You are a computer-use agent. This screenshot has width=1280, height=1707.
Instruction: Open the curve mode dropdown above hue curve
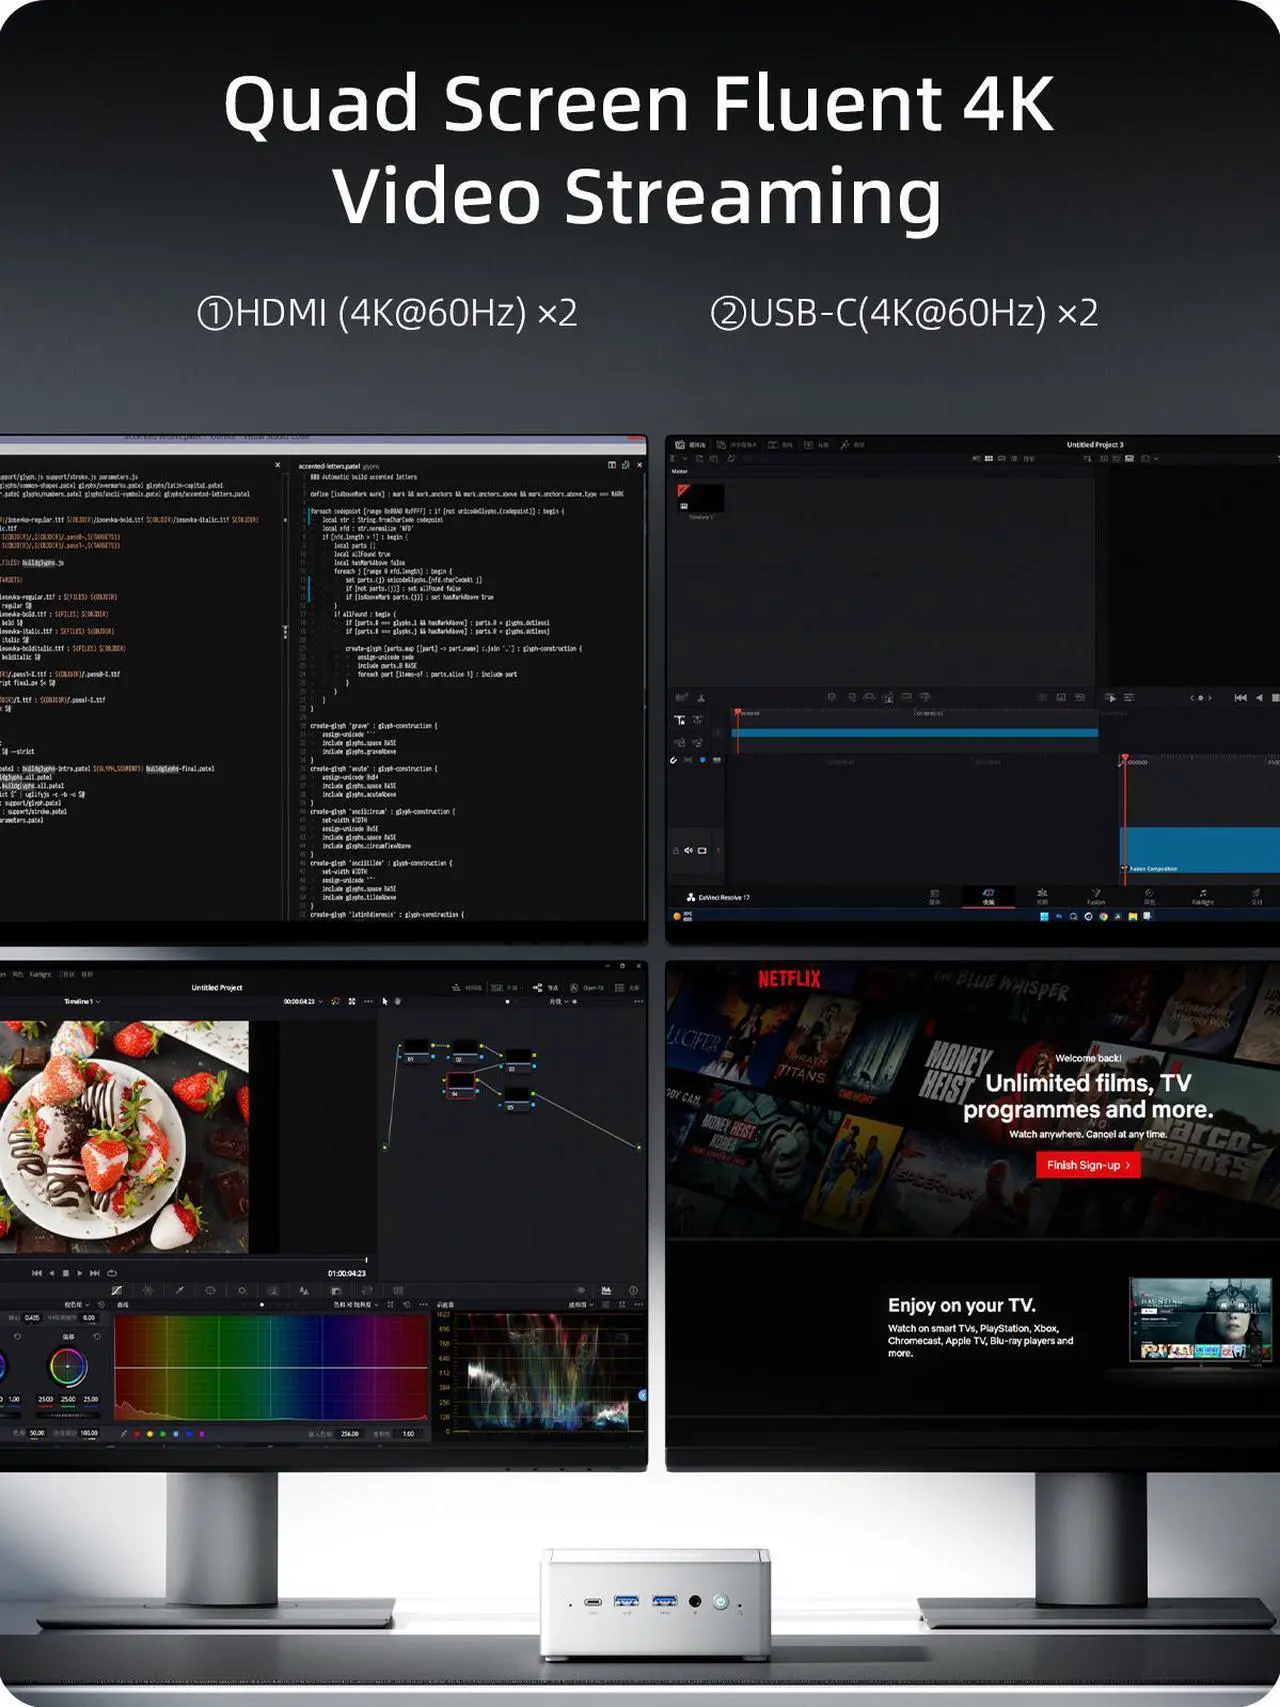[x=356, y=1305]
